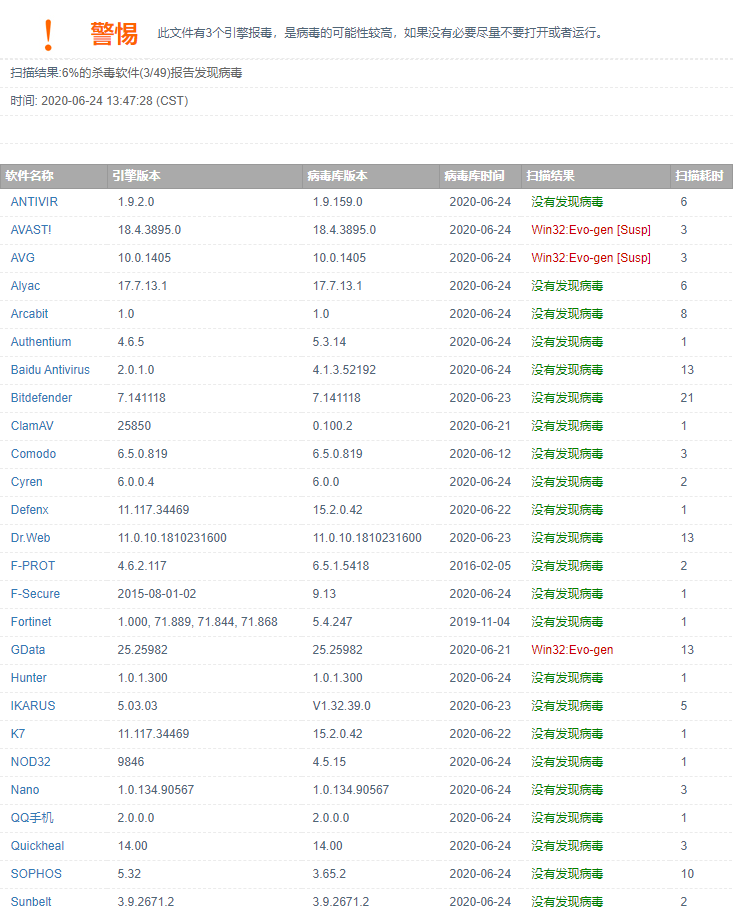Follow the Defenx link
The width and height of the screenshot is (749, 909).
tap(30, 510)
